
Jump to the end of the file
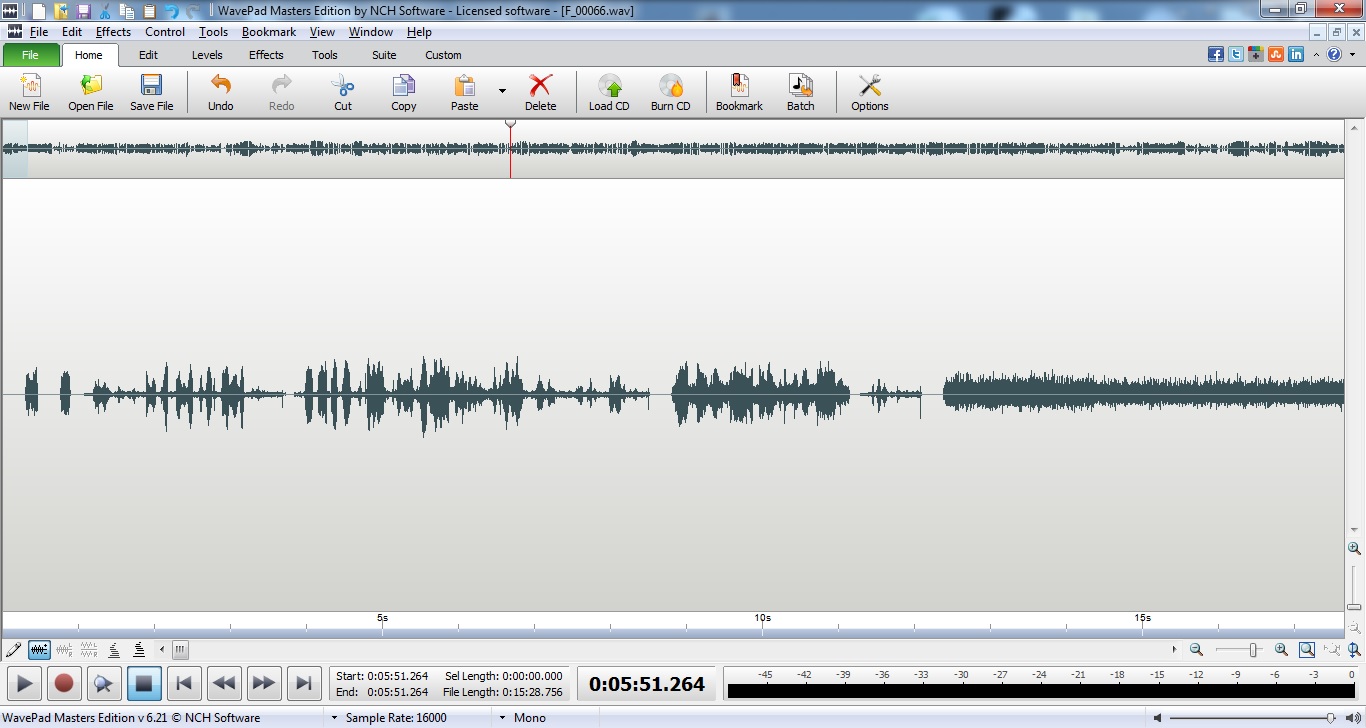[304, 684]
